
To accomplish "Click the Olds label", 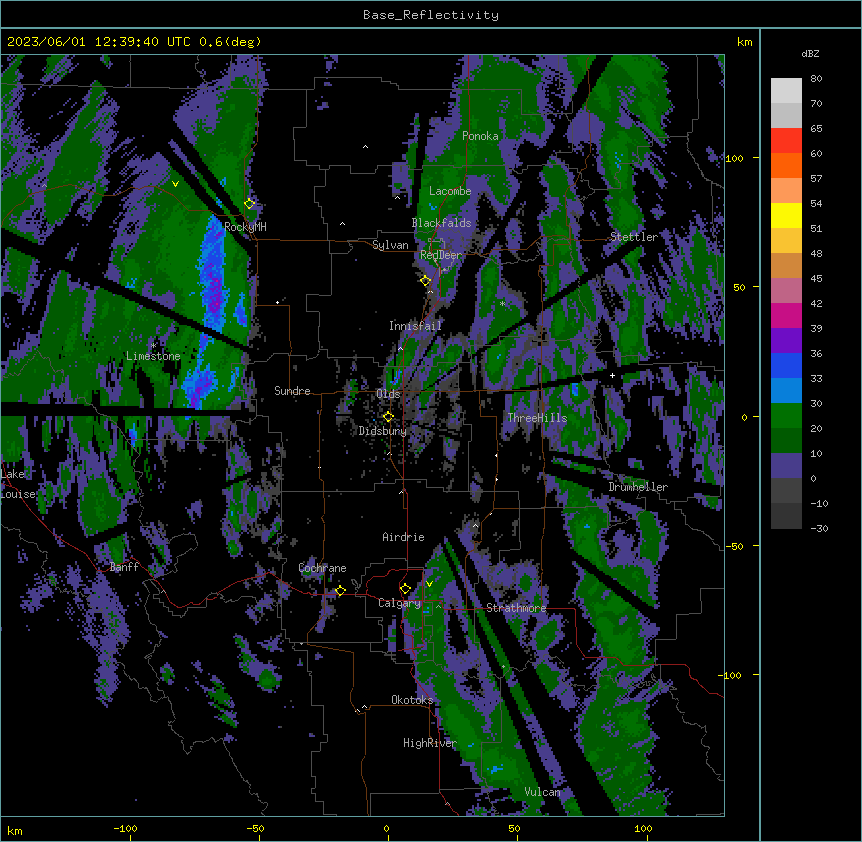I will (x=388, y=394).
